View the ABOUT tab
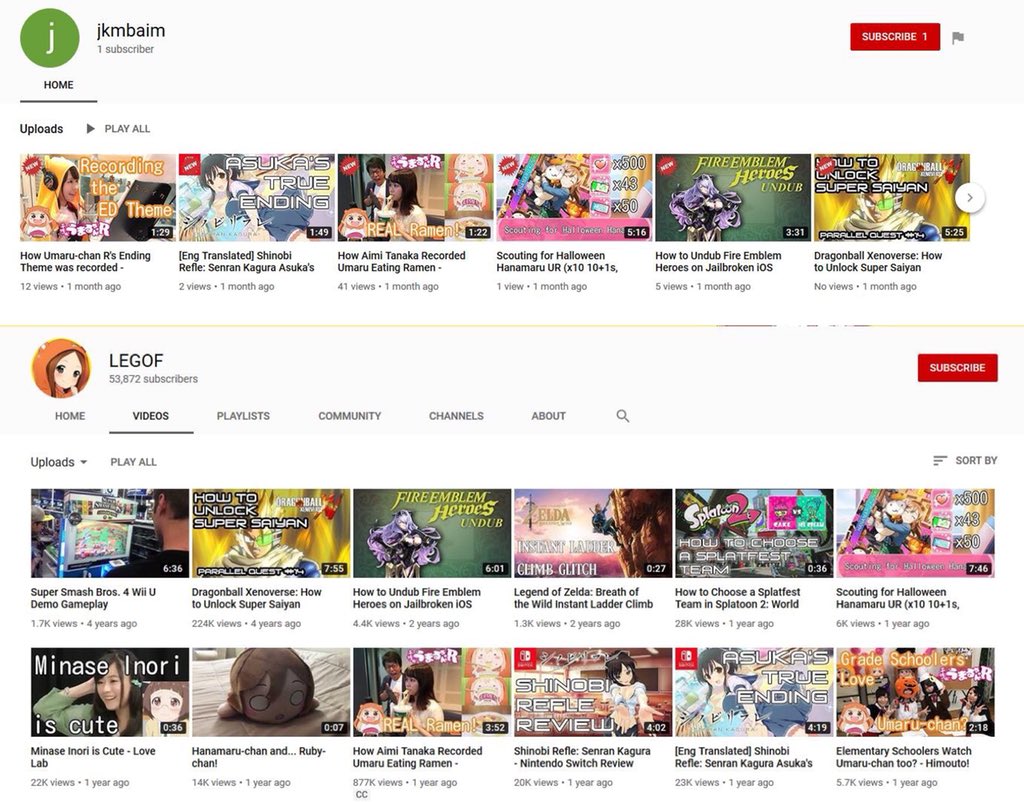Image resolution: width=1024 pixels, height=802 pixels. (x=549, y=416)
